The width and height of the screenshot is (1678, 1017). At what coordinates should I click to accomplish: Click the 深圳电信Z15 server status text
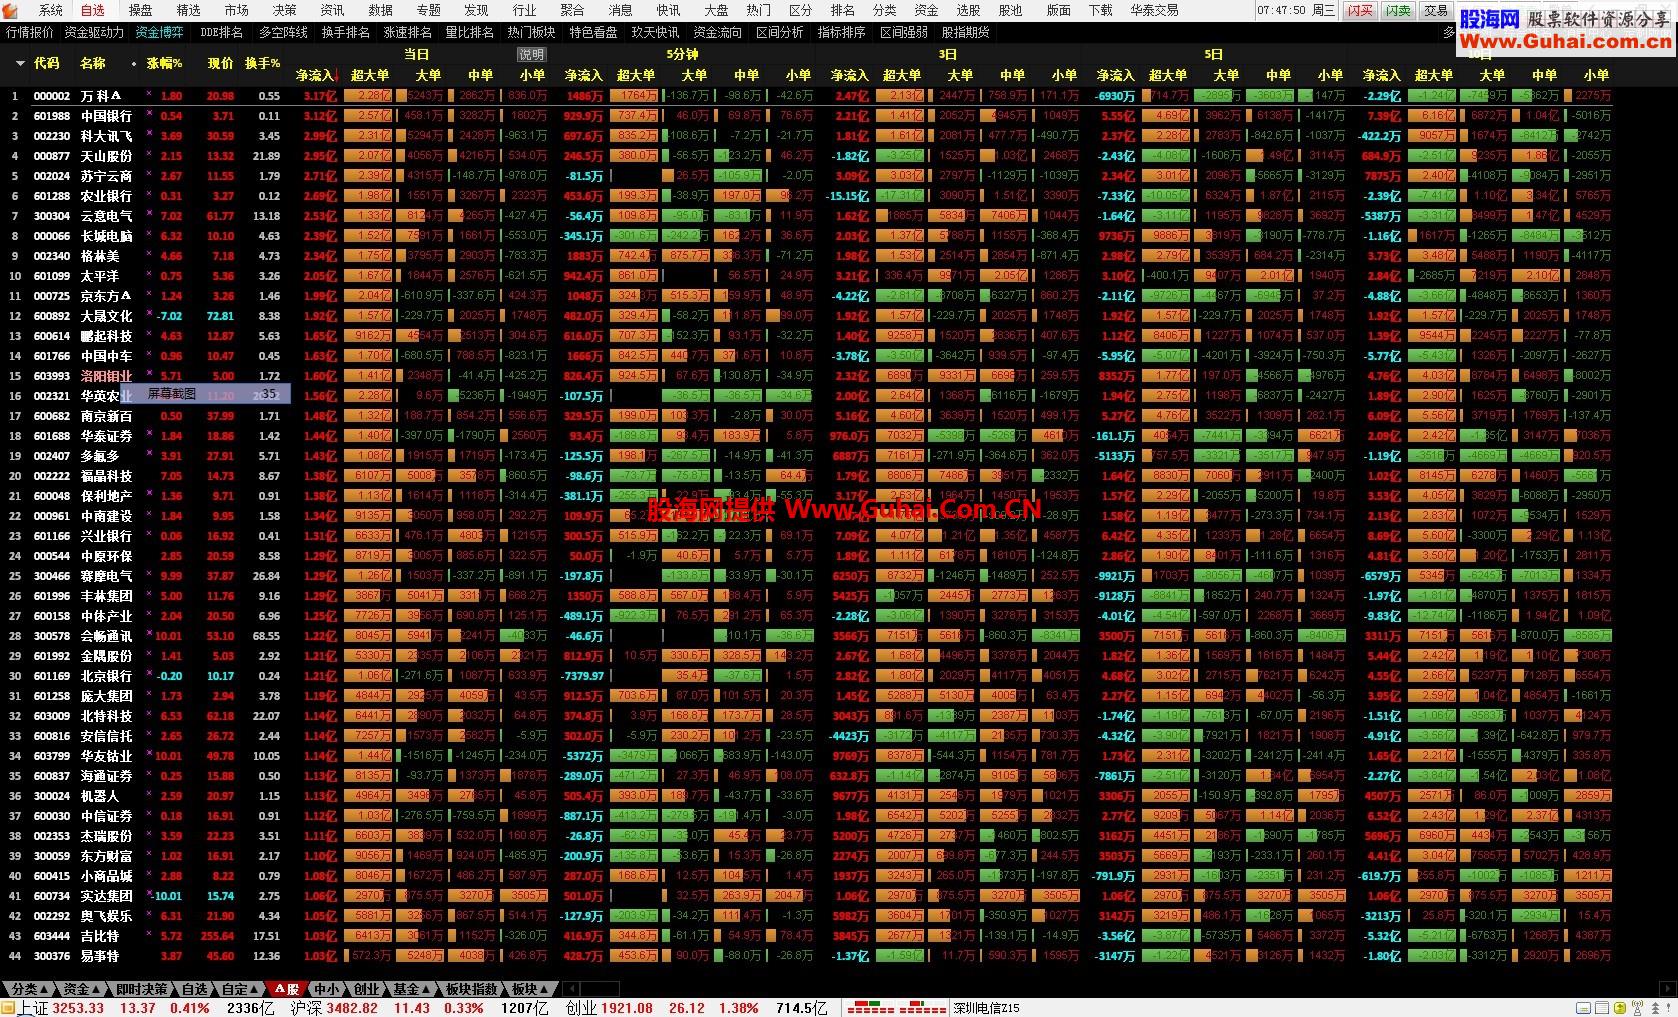986,1008
